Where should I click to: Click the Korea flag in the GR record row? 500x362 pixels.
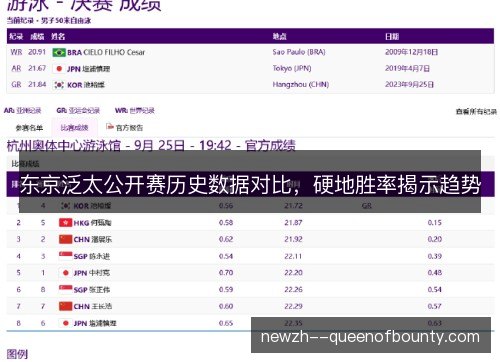click(59, 85)
